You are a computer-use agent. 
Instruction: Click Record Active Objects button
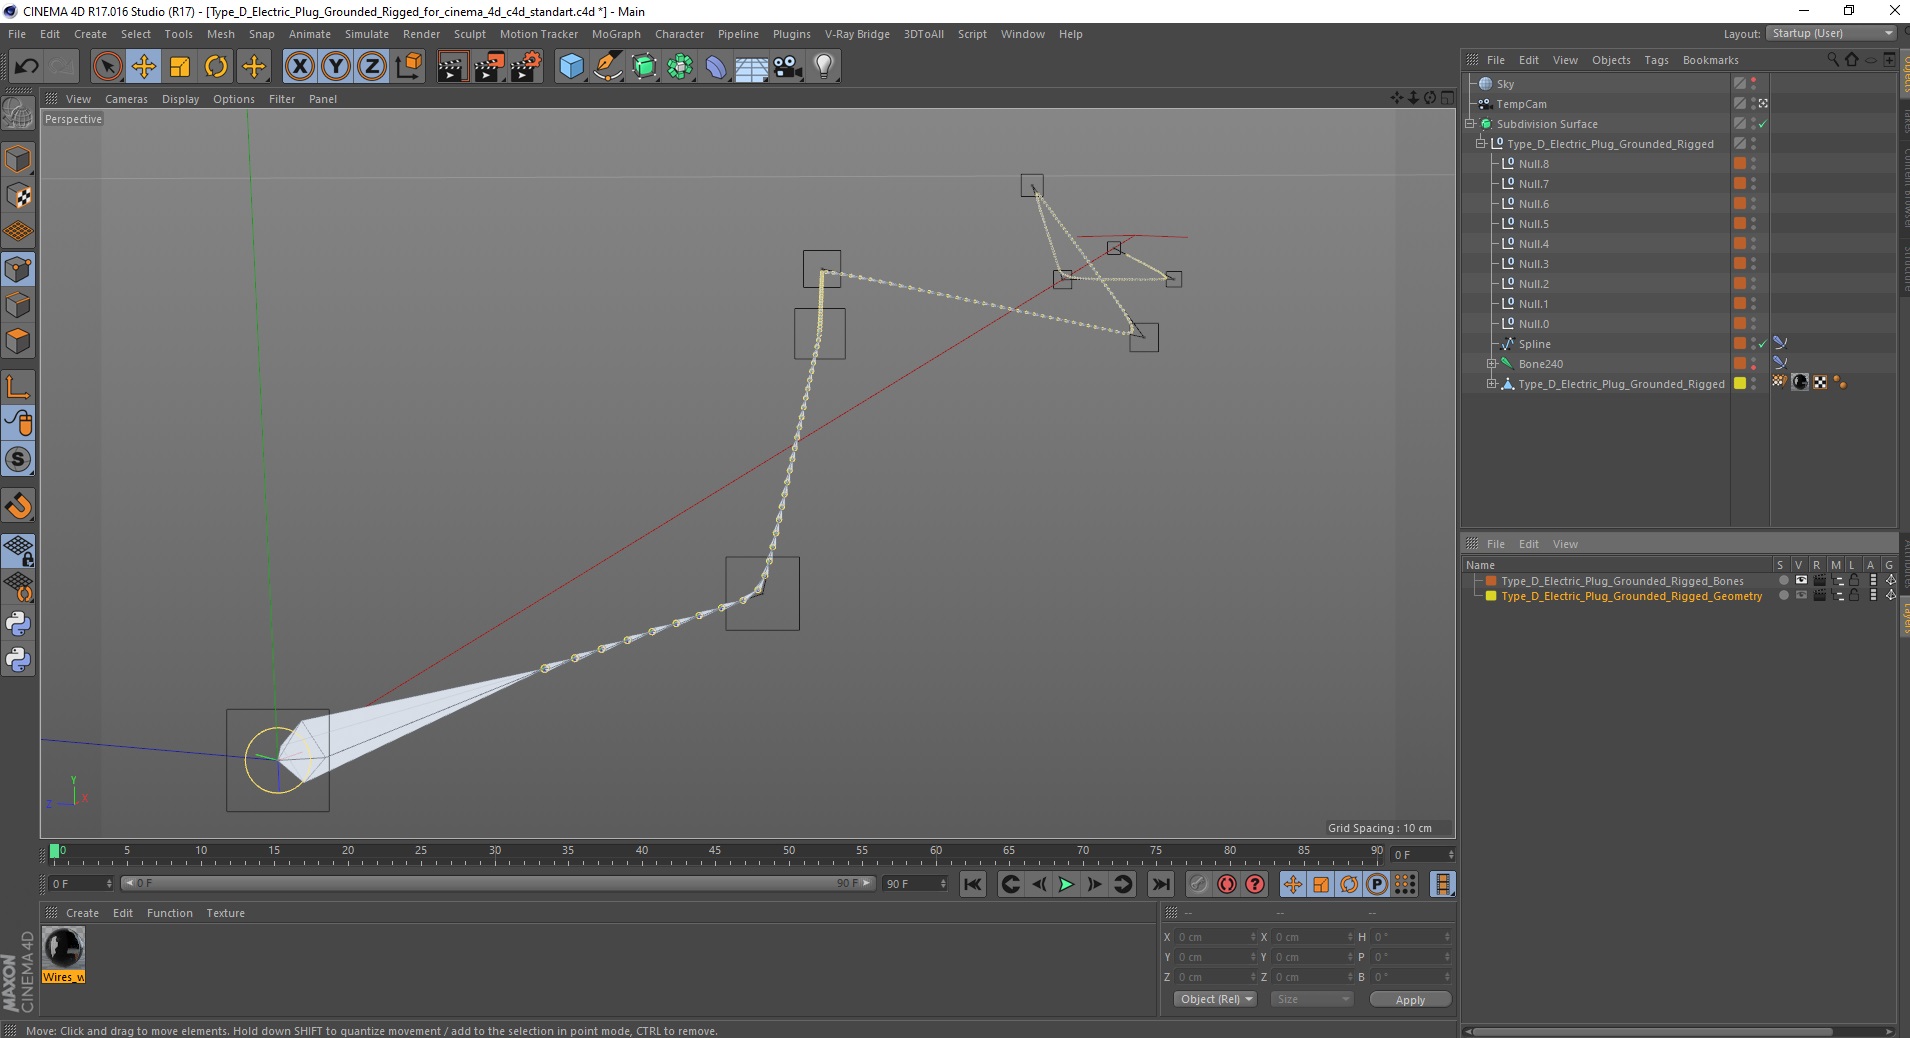tap(1198, 884)
